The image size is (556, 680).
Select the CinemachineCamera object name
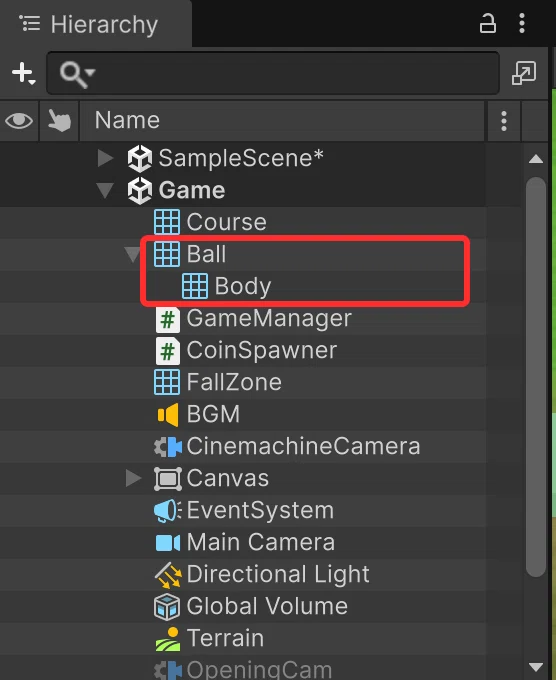(x=303, y=446)
